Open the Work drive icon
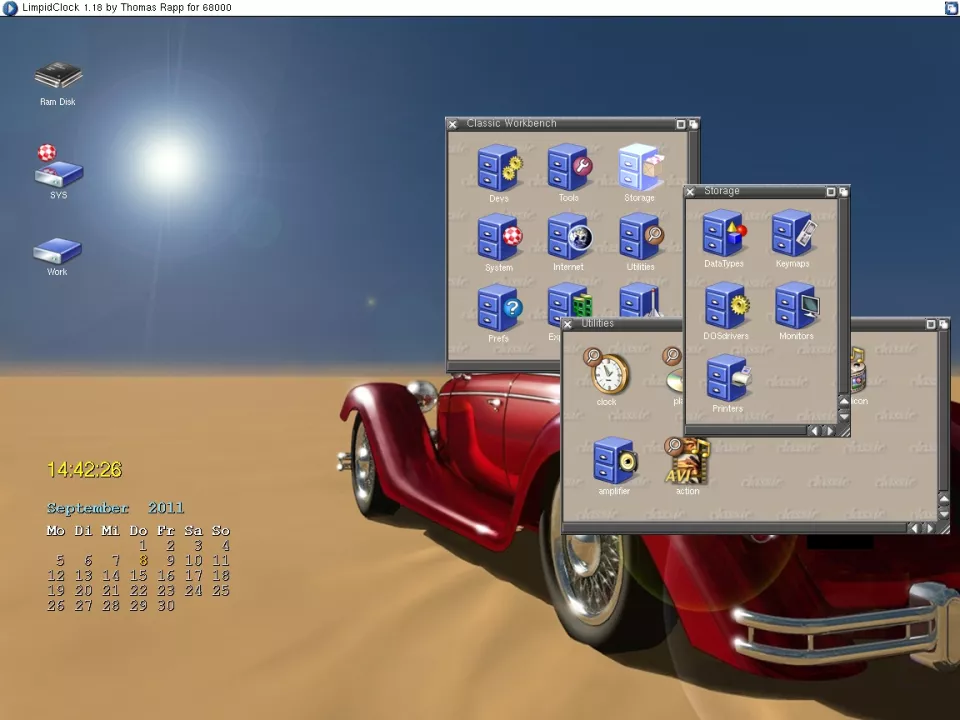 [57, 250]
